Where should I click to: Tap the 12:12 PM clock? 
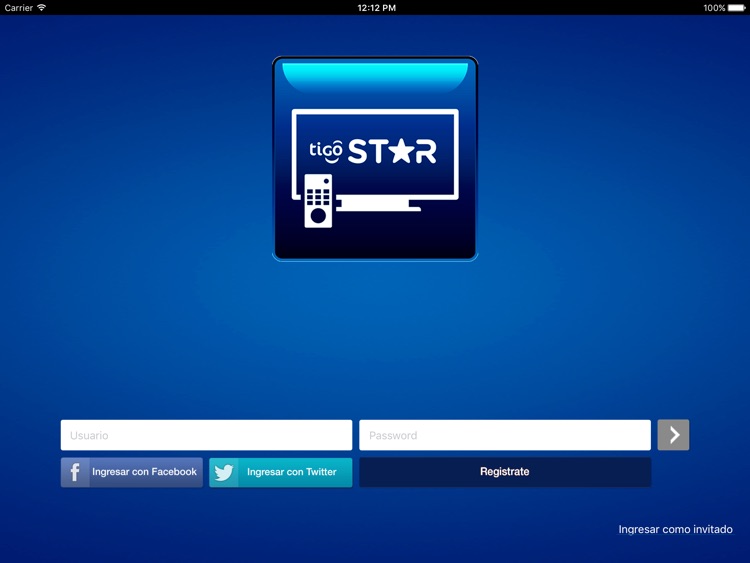coord(376,8)
